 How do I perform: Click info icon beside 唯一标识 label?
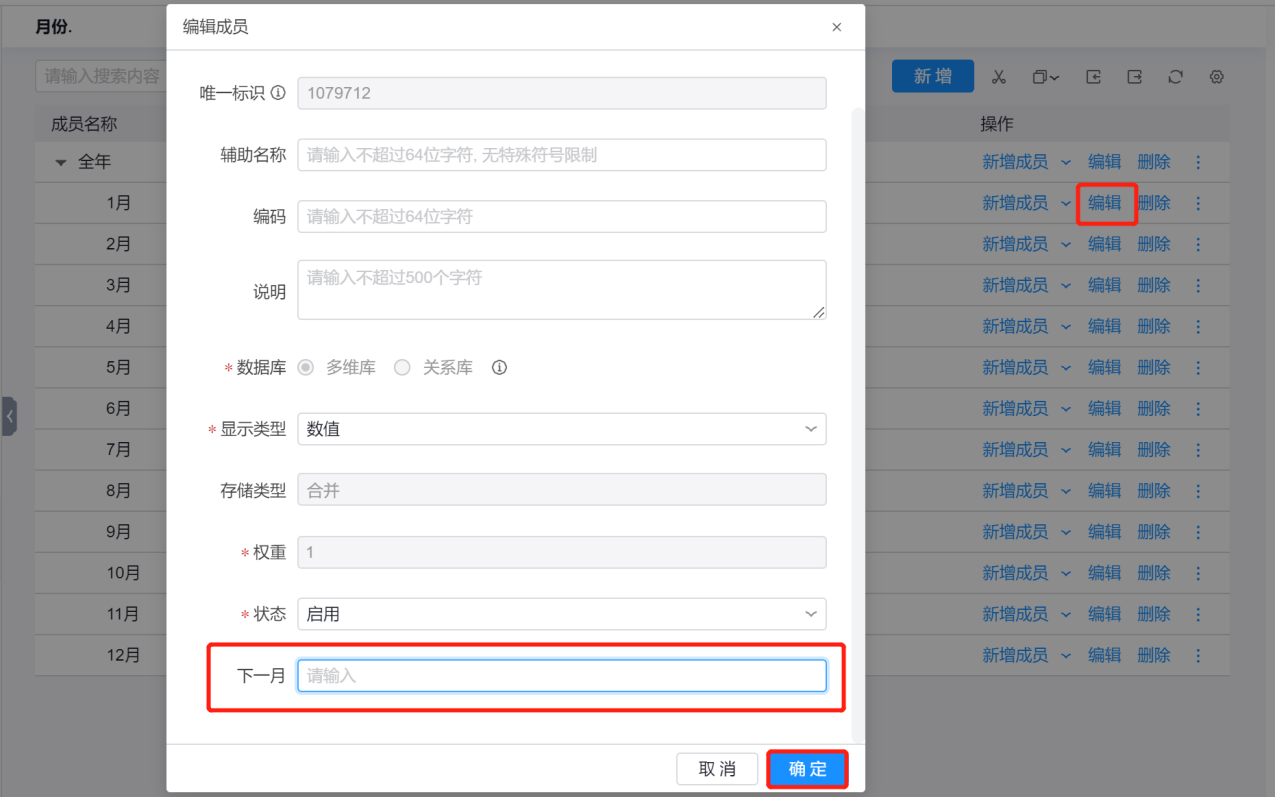tap(278, 93)
